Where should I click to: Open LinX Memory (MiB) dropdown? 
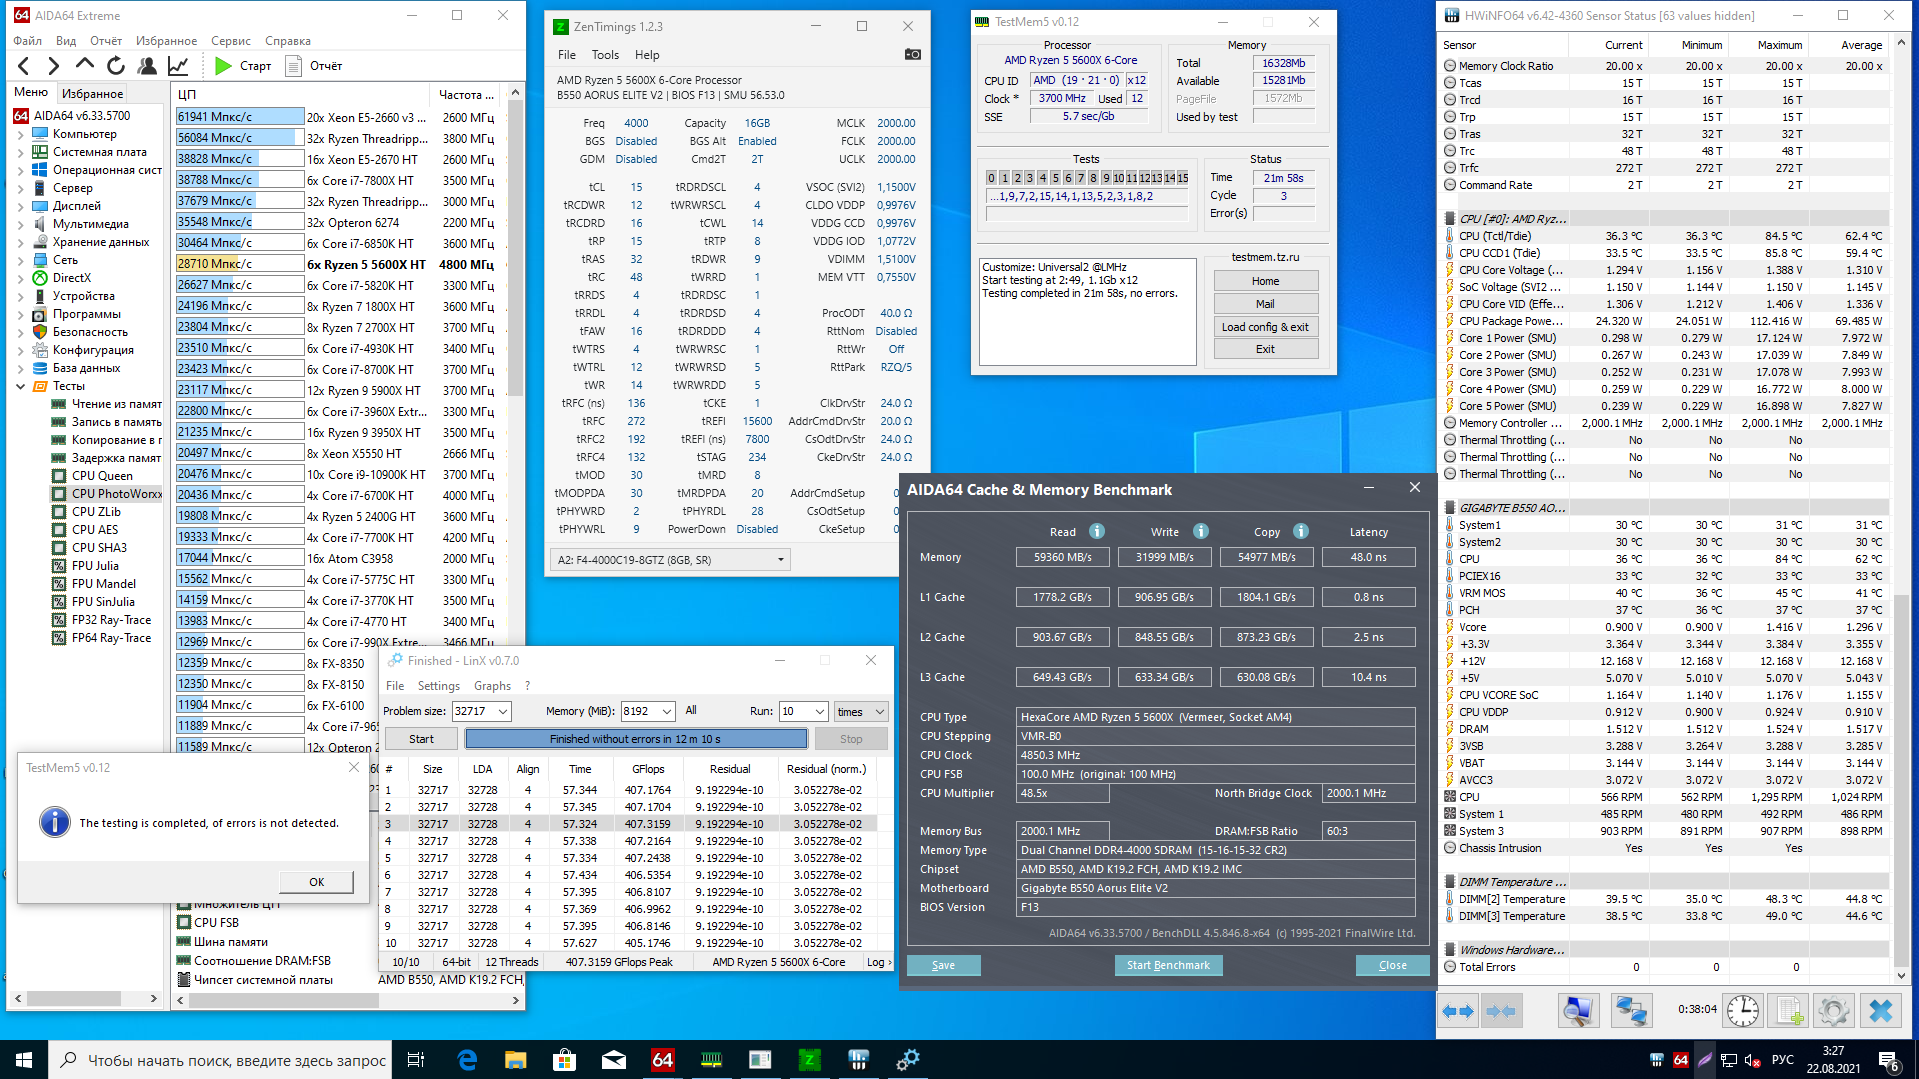coord(667,711)
